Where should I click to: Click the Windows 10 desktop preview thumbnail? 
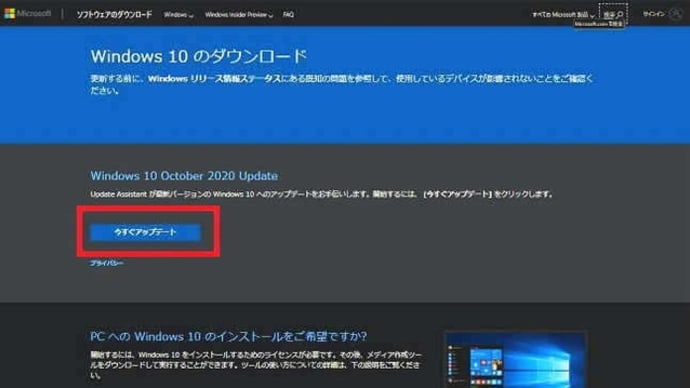(x=515, y=360)
